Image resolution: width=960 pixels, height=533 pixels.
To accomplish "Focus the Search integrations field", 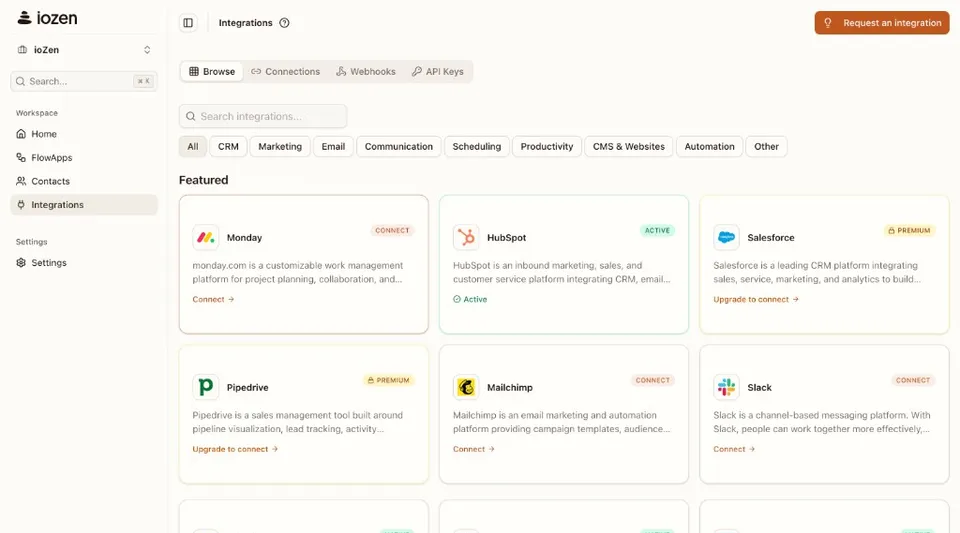I will 263,116.
